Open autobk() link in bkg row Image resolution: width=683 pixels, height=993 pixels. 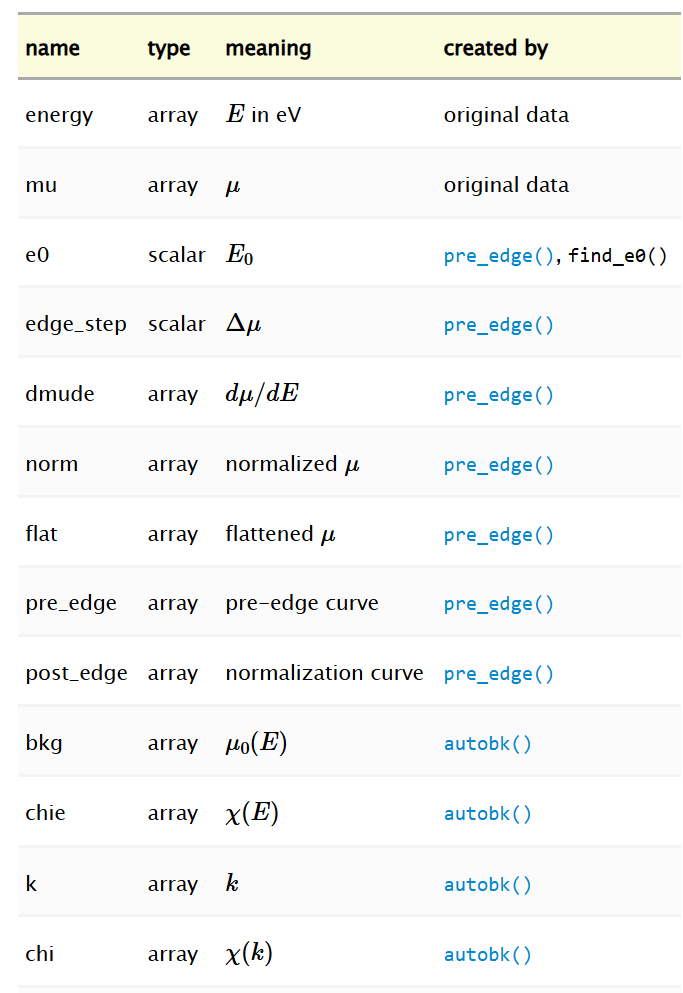coord(487,743)
